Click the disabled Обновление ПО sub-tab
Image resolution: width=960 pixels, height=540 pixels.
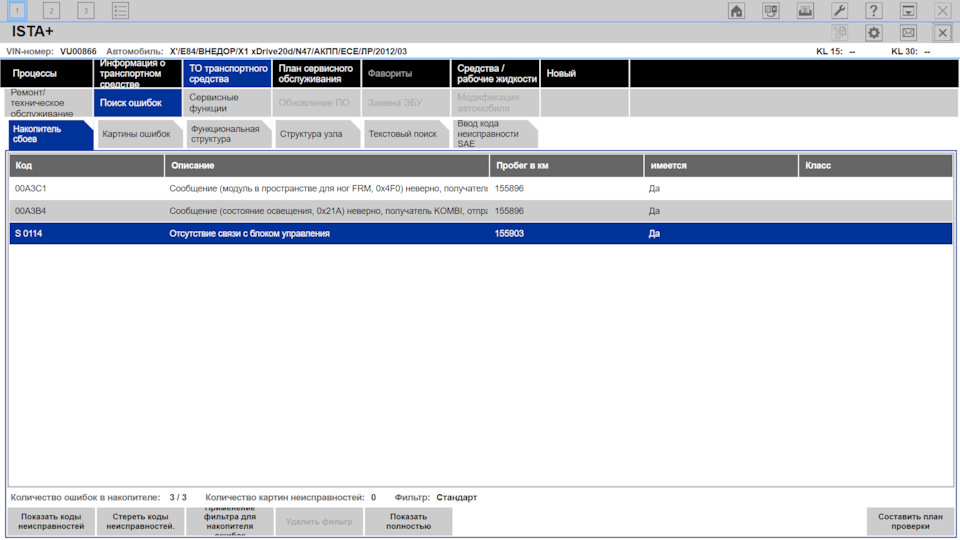click(x=316, y=103)
